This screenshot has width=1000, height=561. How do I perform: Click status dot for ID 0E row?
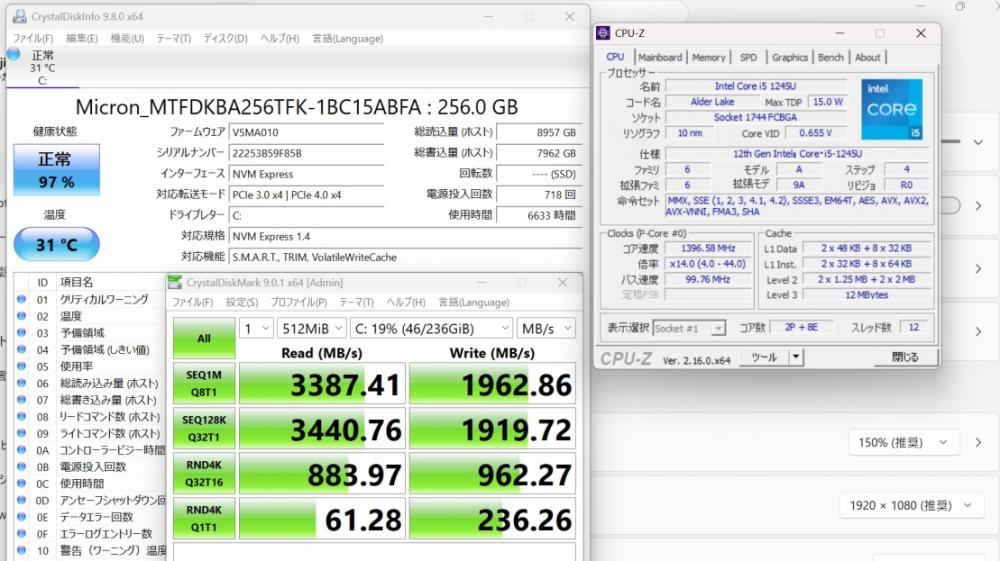[x=21, y=517]
